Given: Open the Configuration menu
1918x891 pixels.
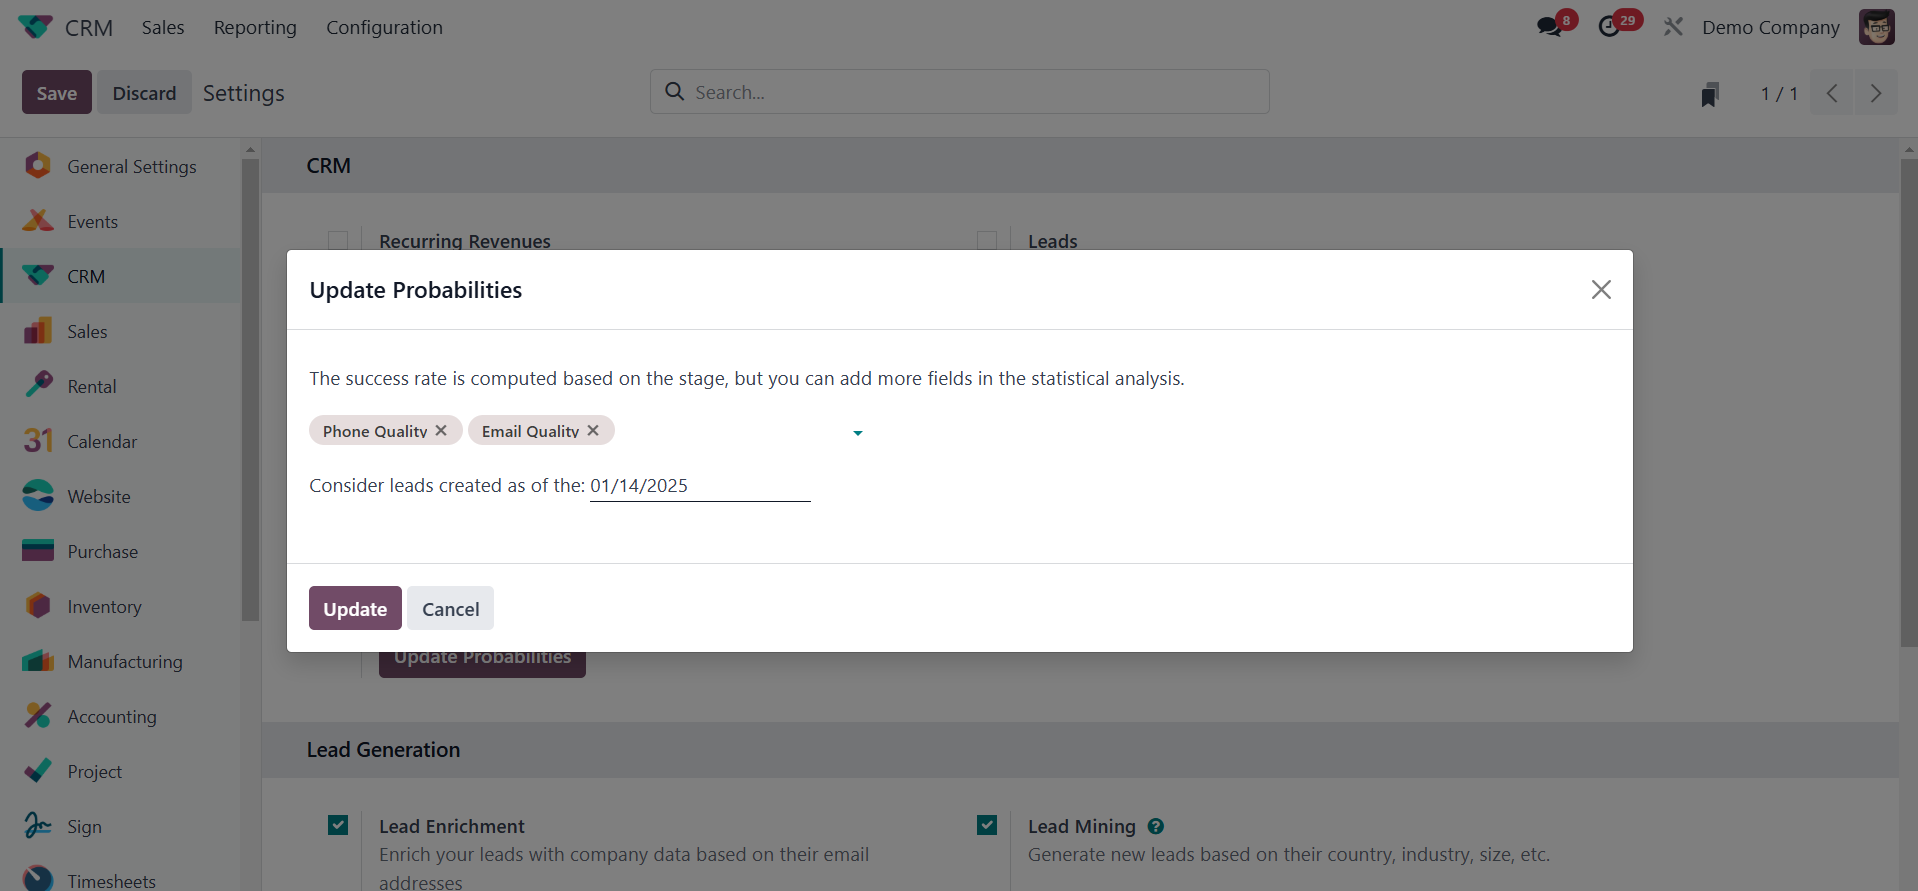Looking at the screenshot, I should click(384, 27).
